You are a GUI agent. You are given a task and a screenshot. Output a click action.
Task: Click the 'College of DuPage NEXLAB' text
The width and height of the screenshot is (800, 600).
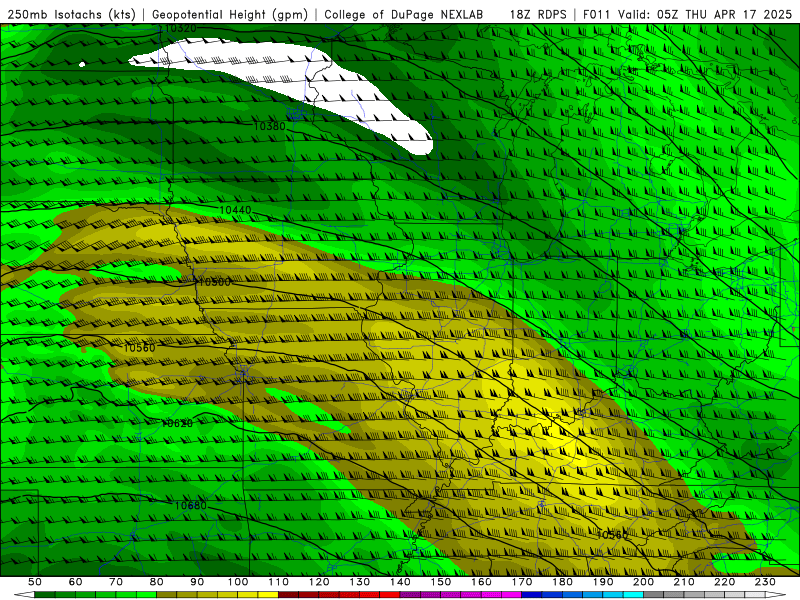(x=404, y=15)
